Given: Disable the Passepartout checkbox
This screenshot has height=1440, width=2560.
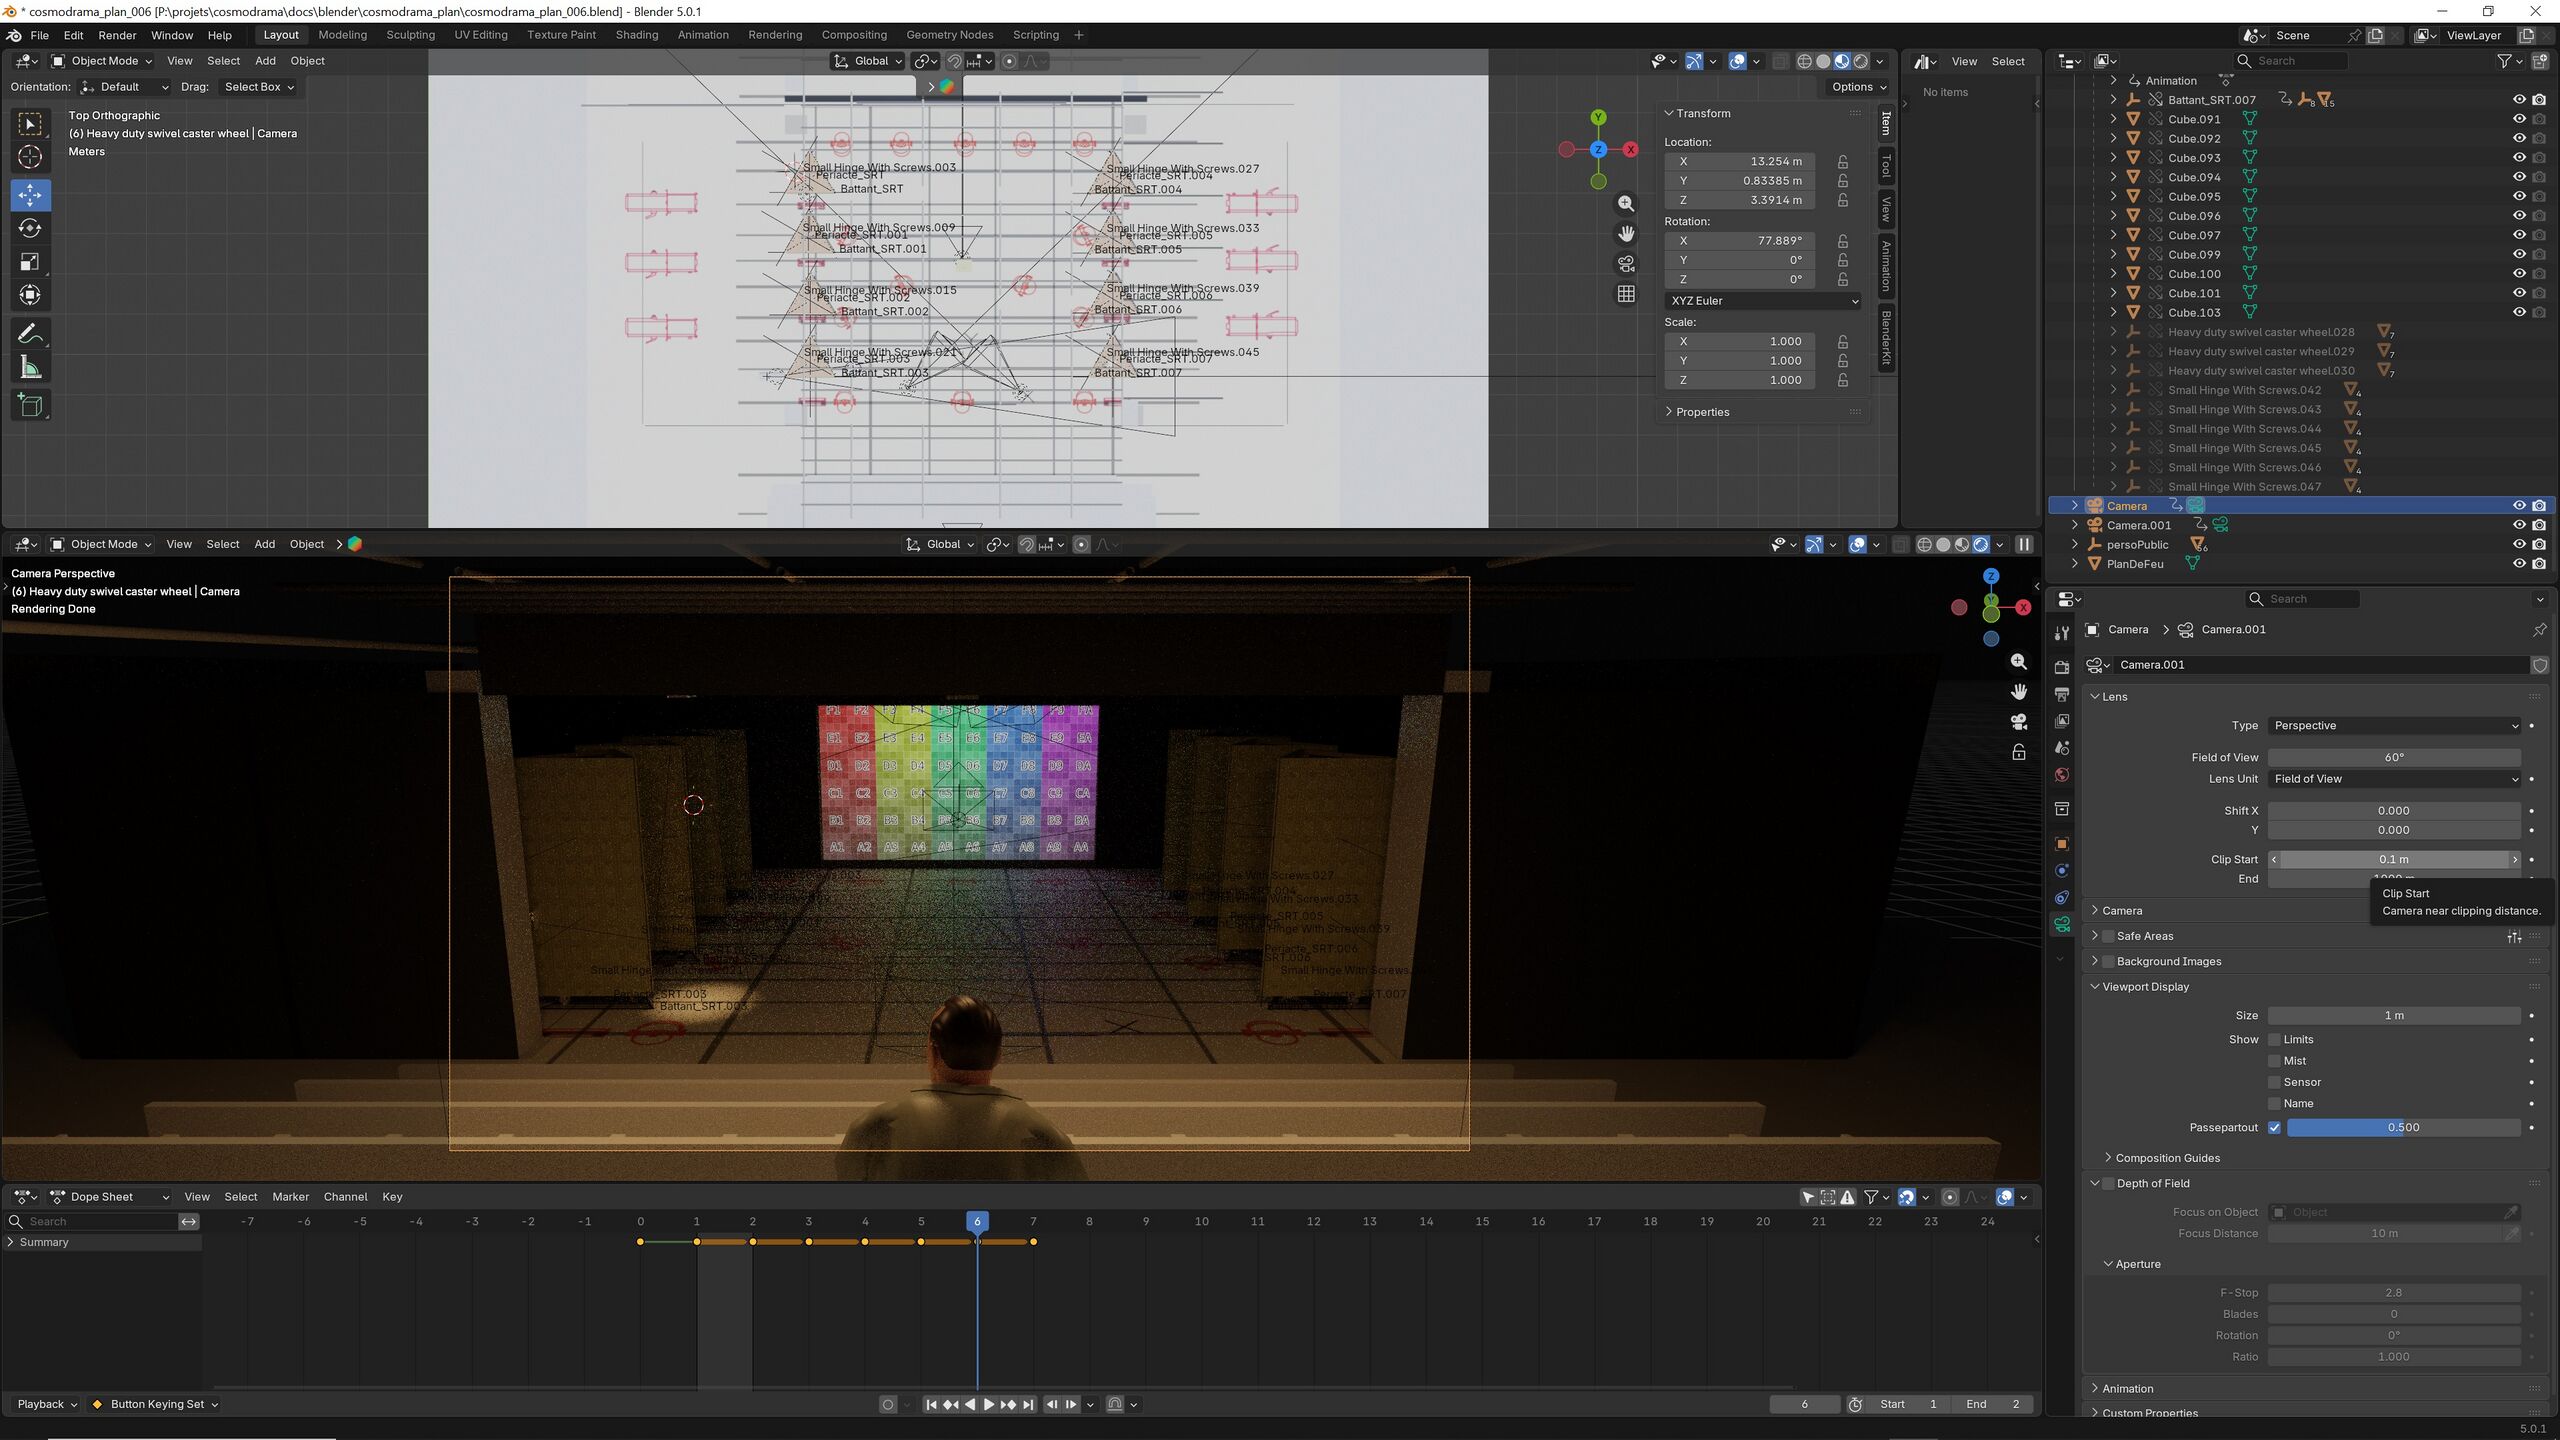Looking at the screenshot, I should click(2274, 1128).
